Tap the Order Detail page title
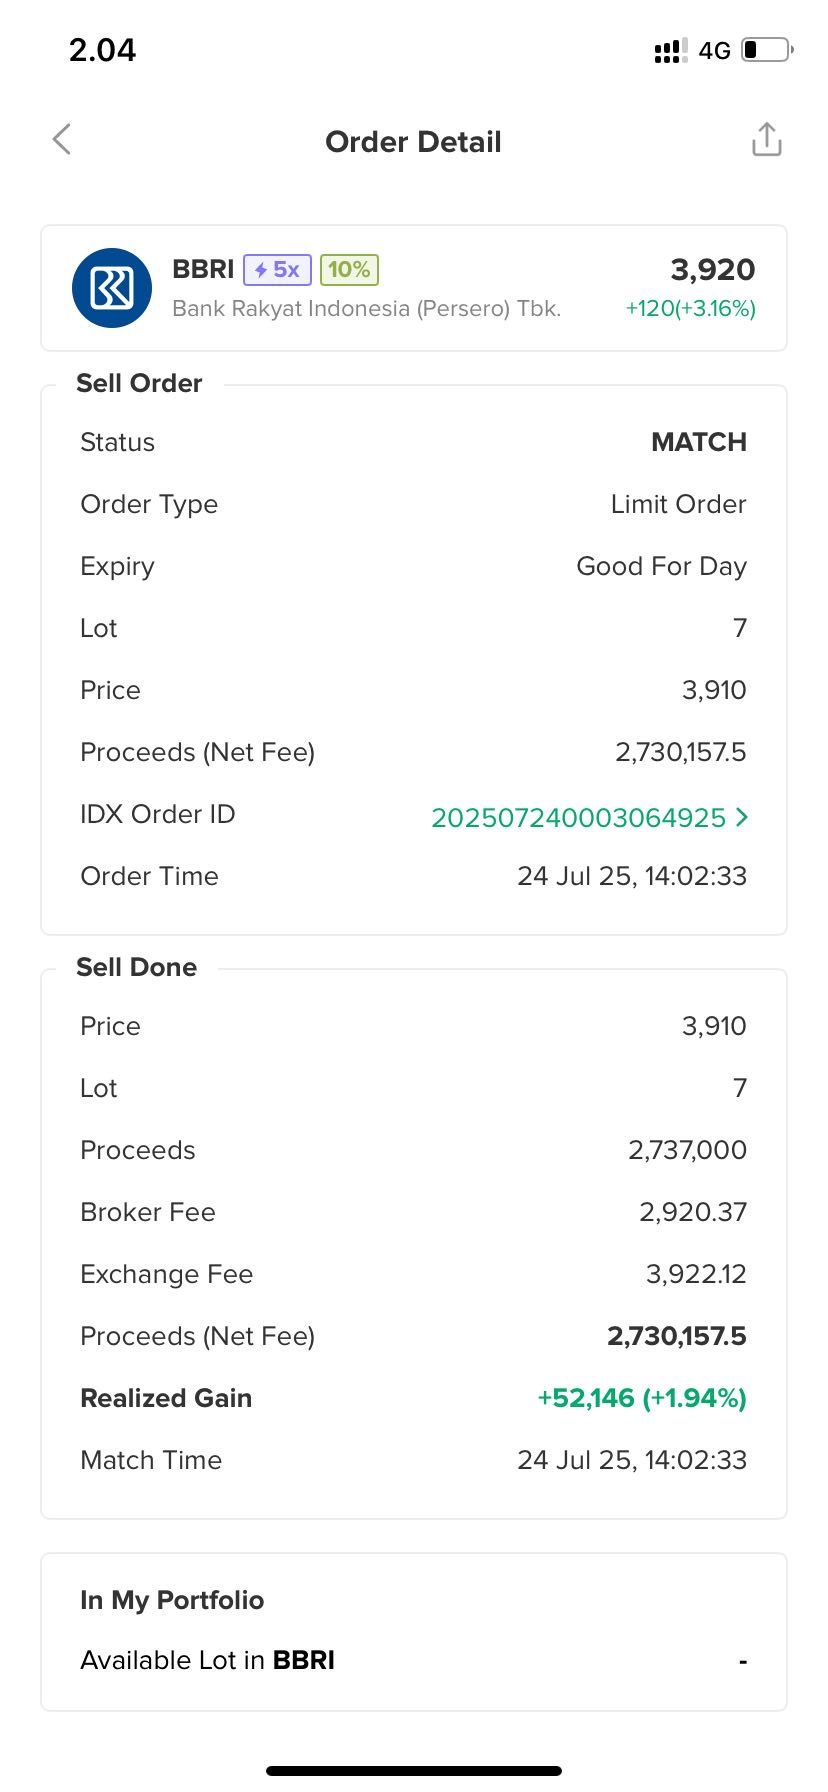The height and width of the screenshot is (1792, 828). pos(413,142)
